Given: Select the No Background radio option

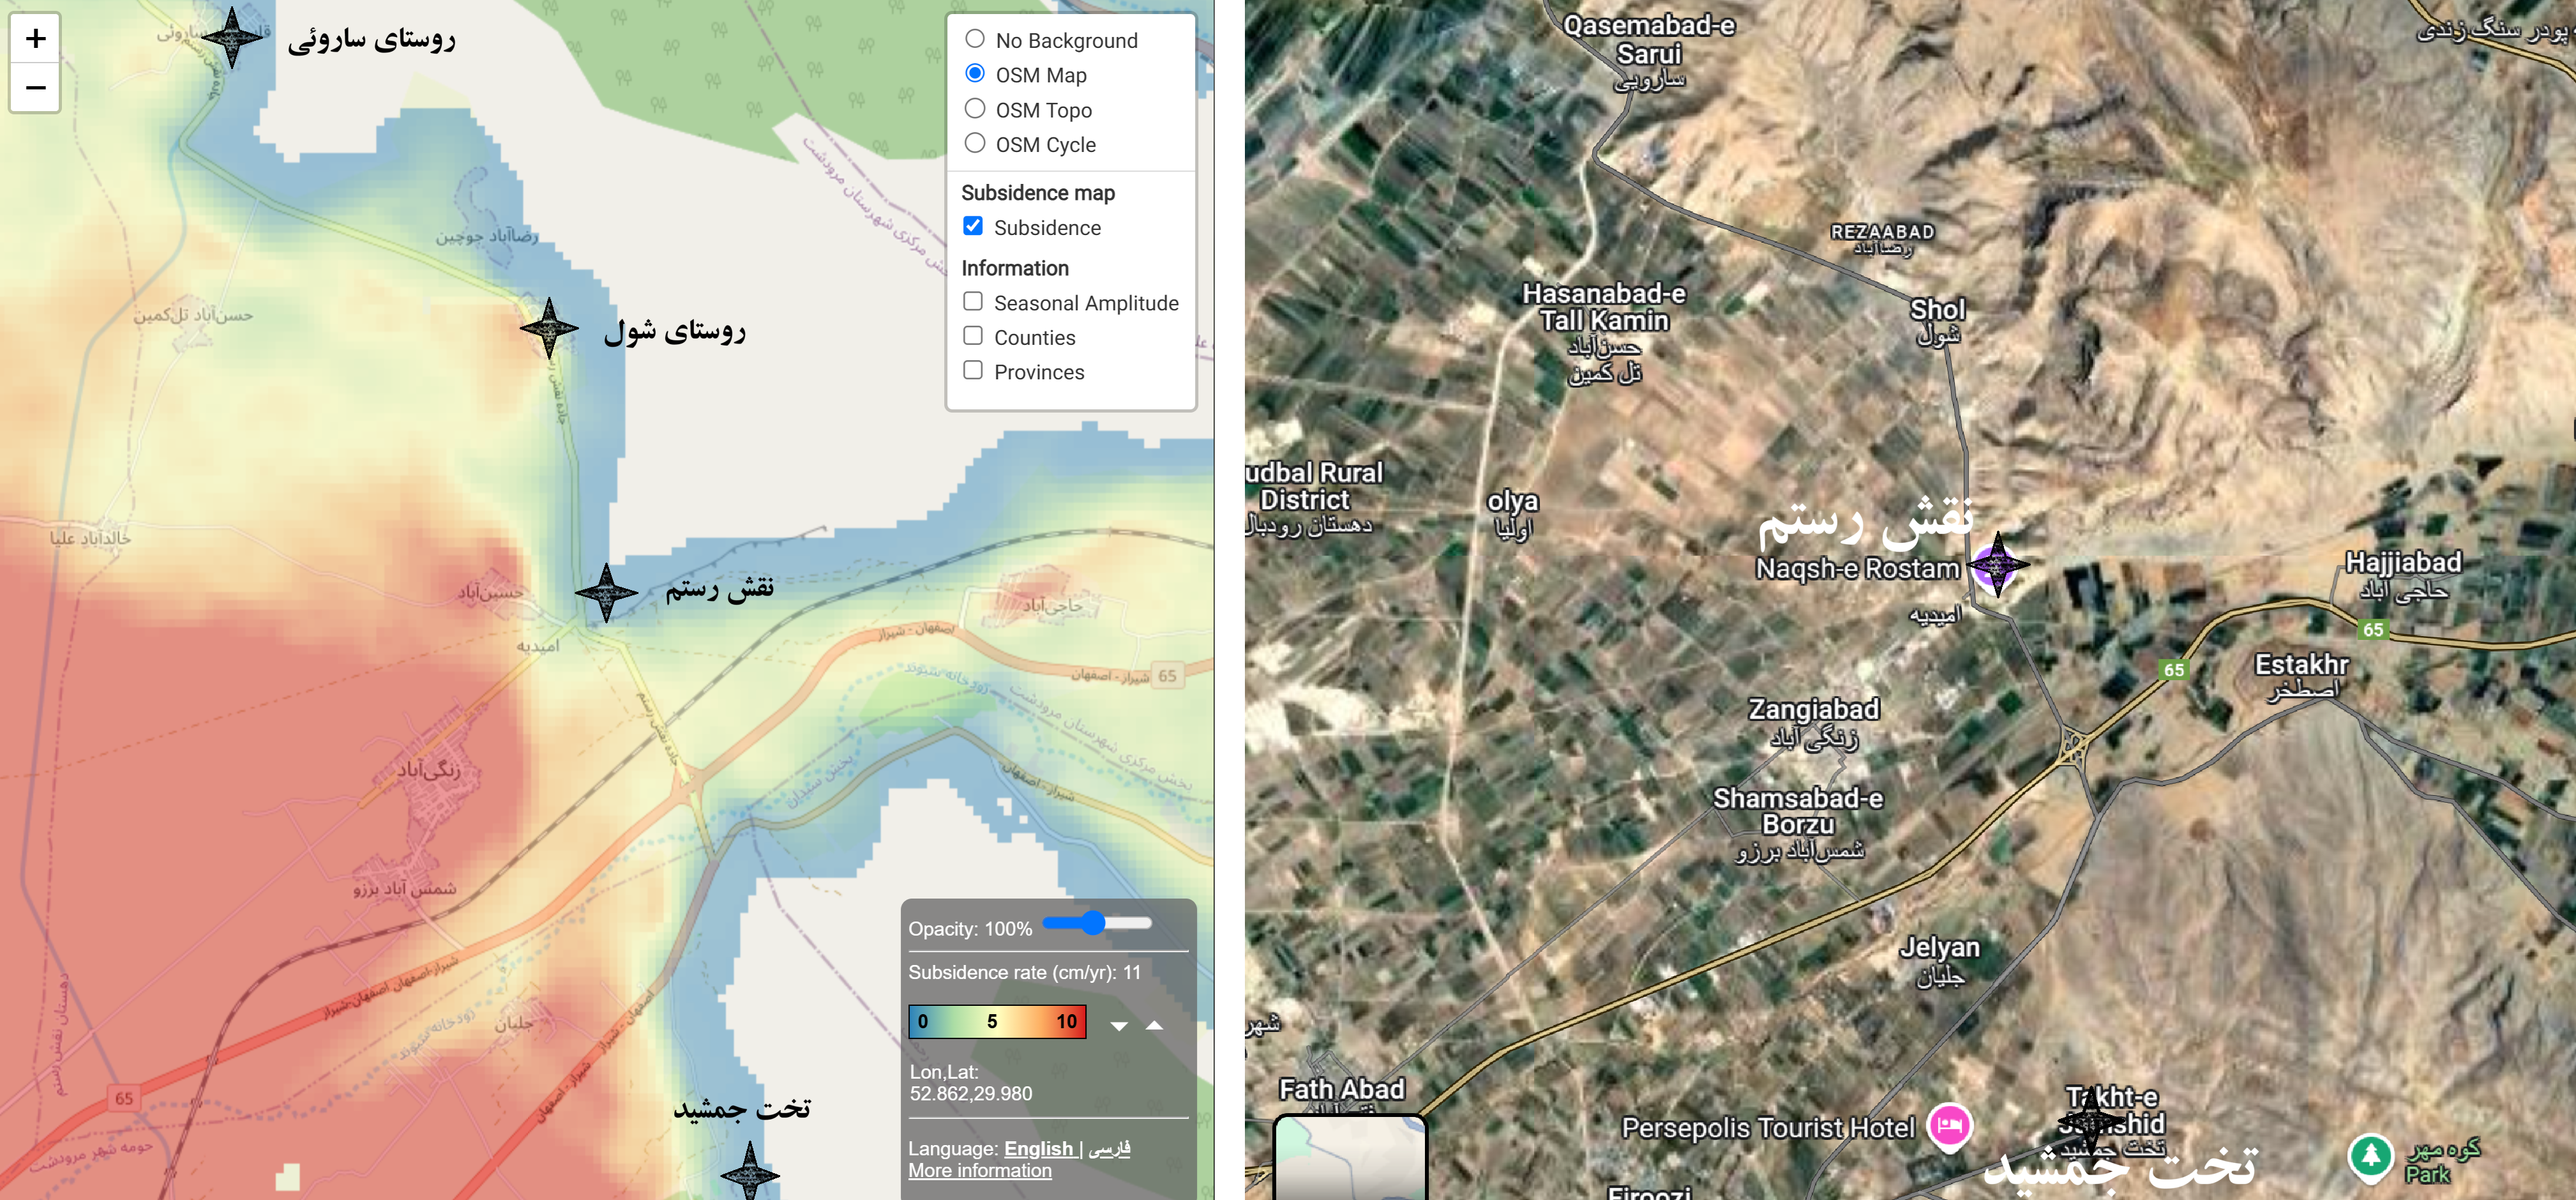Looking at the screenshot, I should coord(975,39).
